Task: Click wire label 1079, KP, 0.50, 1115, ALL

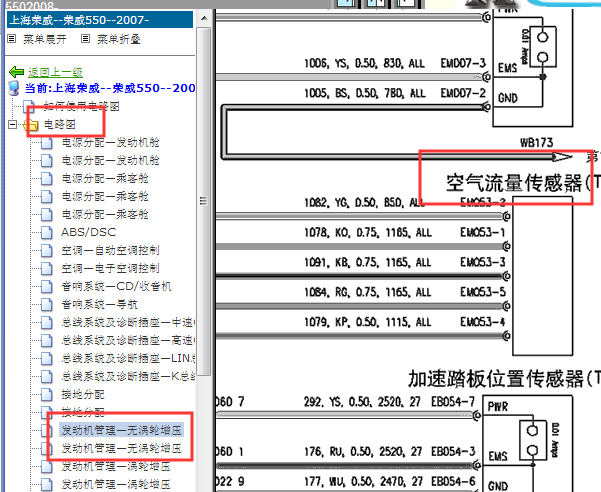Action: 368,322
